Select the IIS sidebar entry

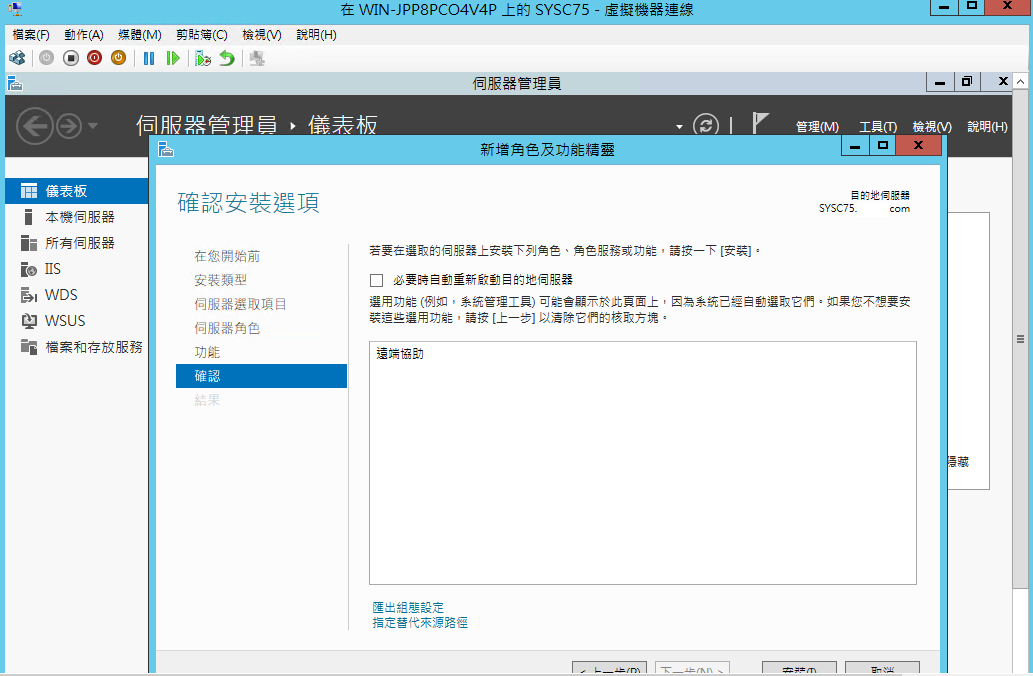coord(76,269)
